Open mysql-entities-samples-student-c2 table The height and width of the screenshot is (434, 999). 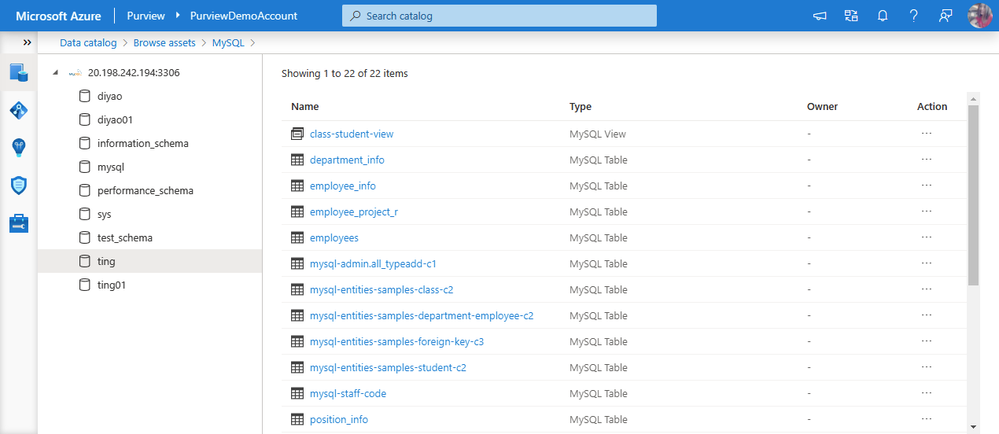(x=388, y=368)
